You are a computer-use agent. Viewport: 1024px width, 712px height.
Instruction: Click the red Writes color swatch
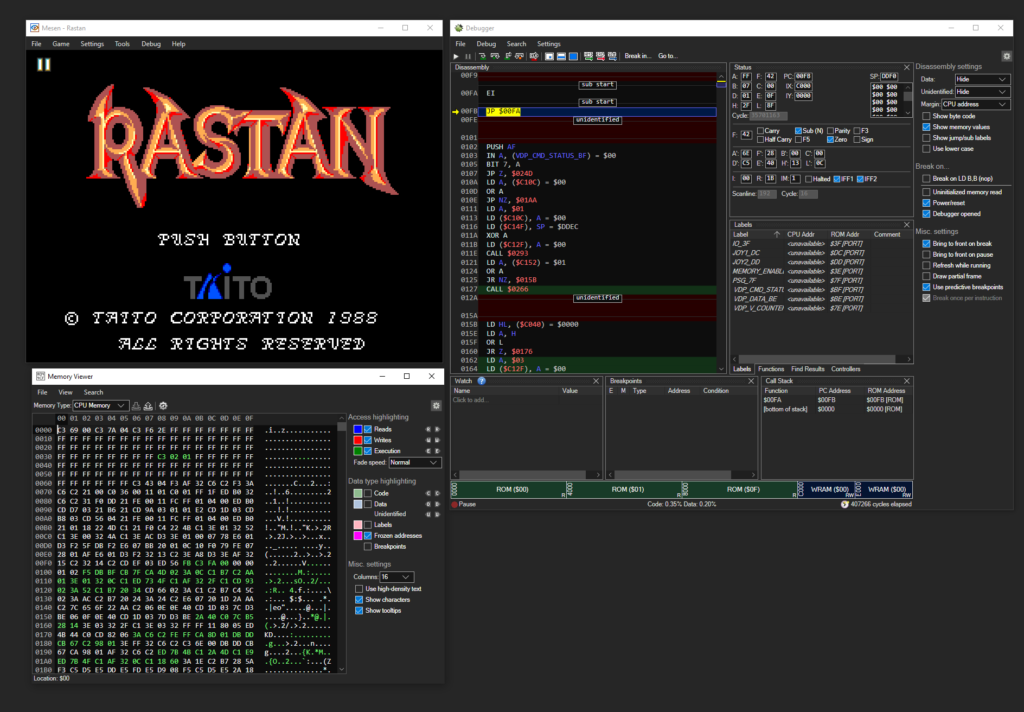(357, 440)
